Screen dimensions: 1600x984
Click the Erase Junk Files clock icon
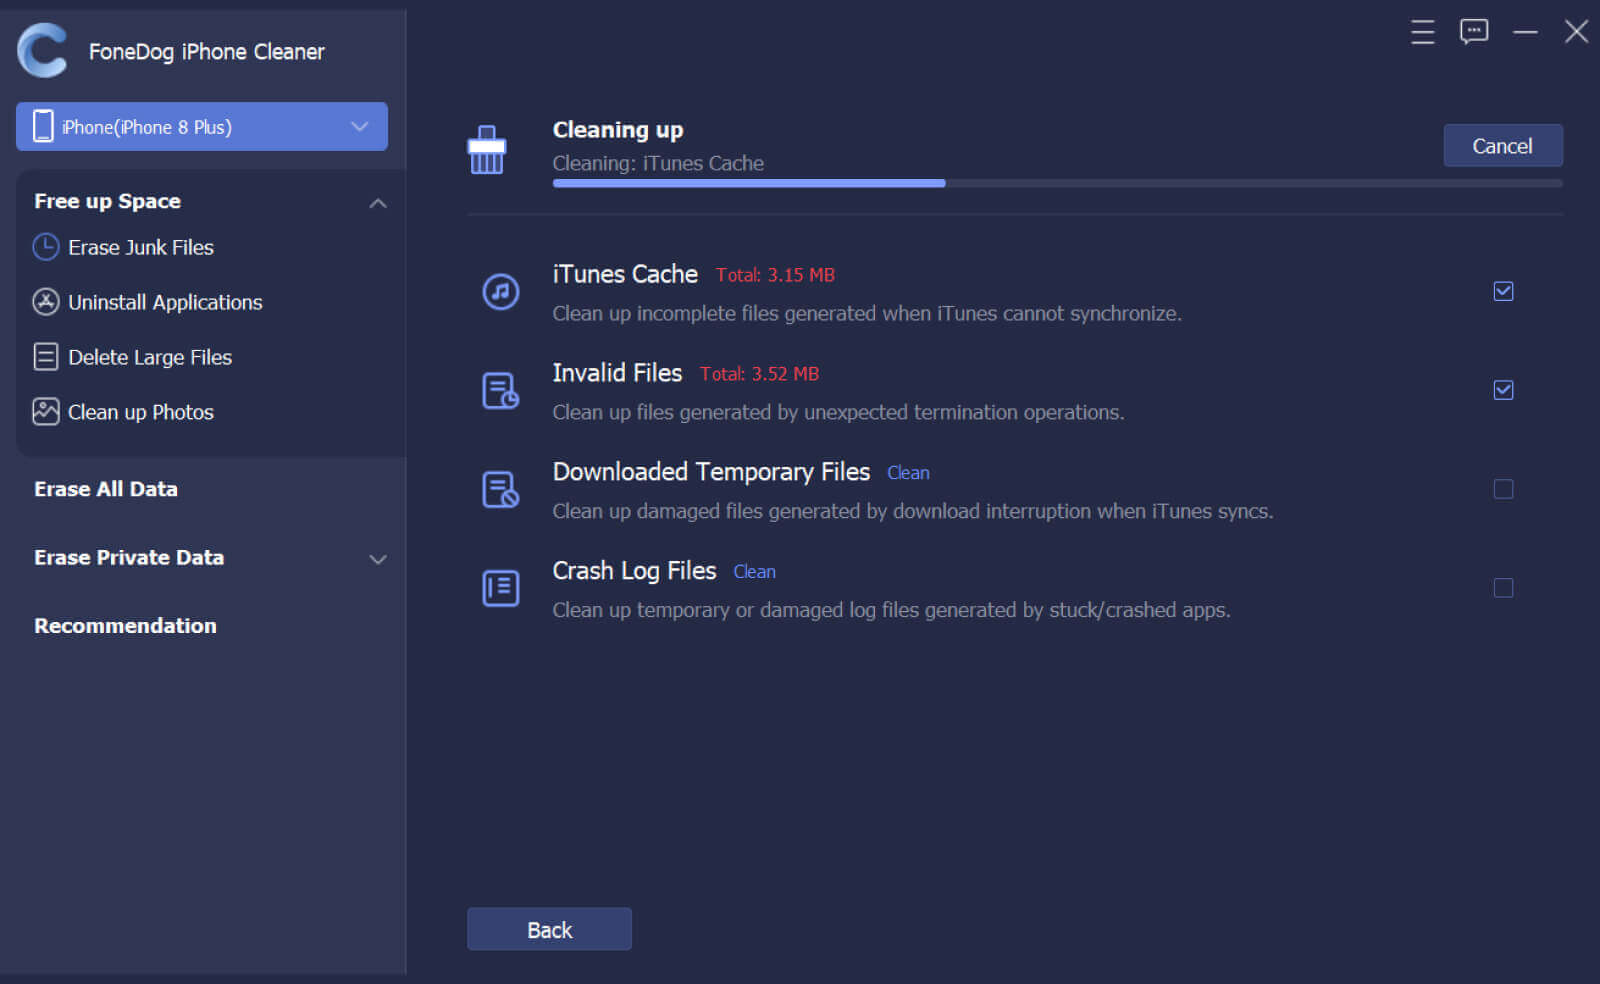(x=46, y=247)
